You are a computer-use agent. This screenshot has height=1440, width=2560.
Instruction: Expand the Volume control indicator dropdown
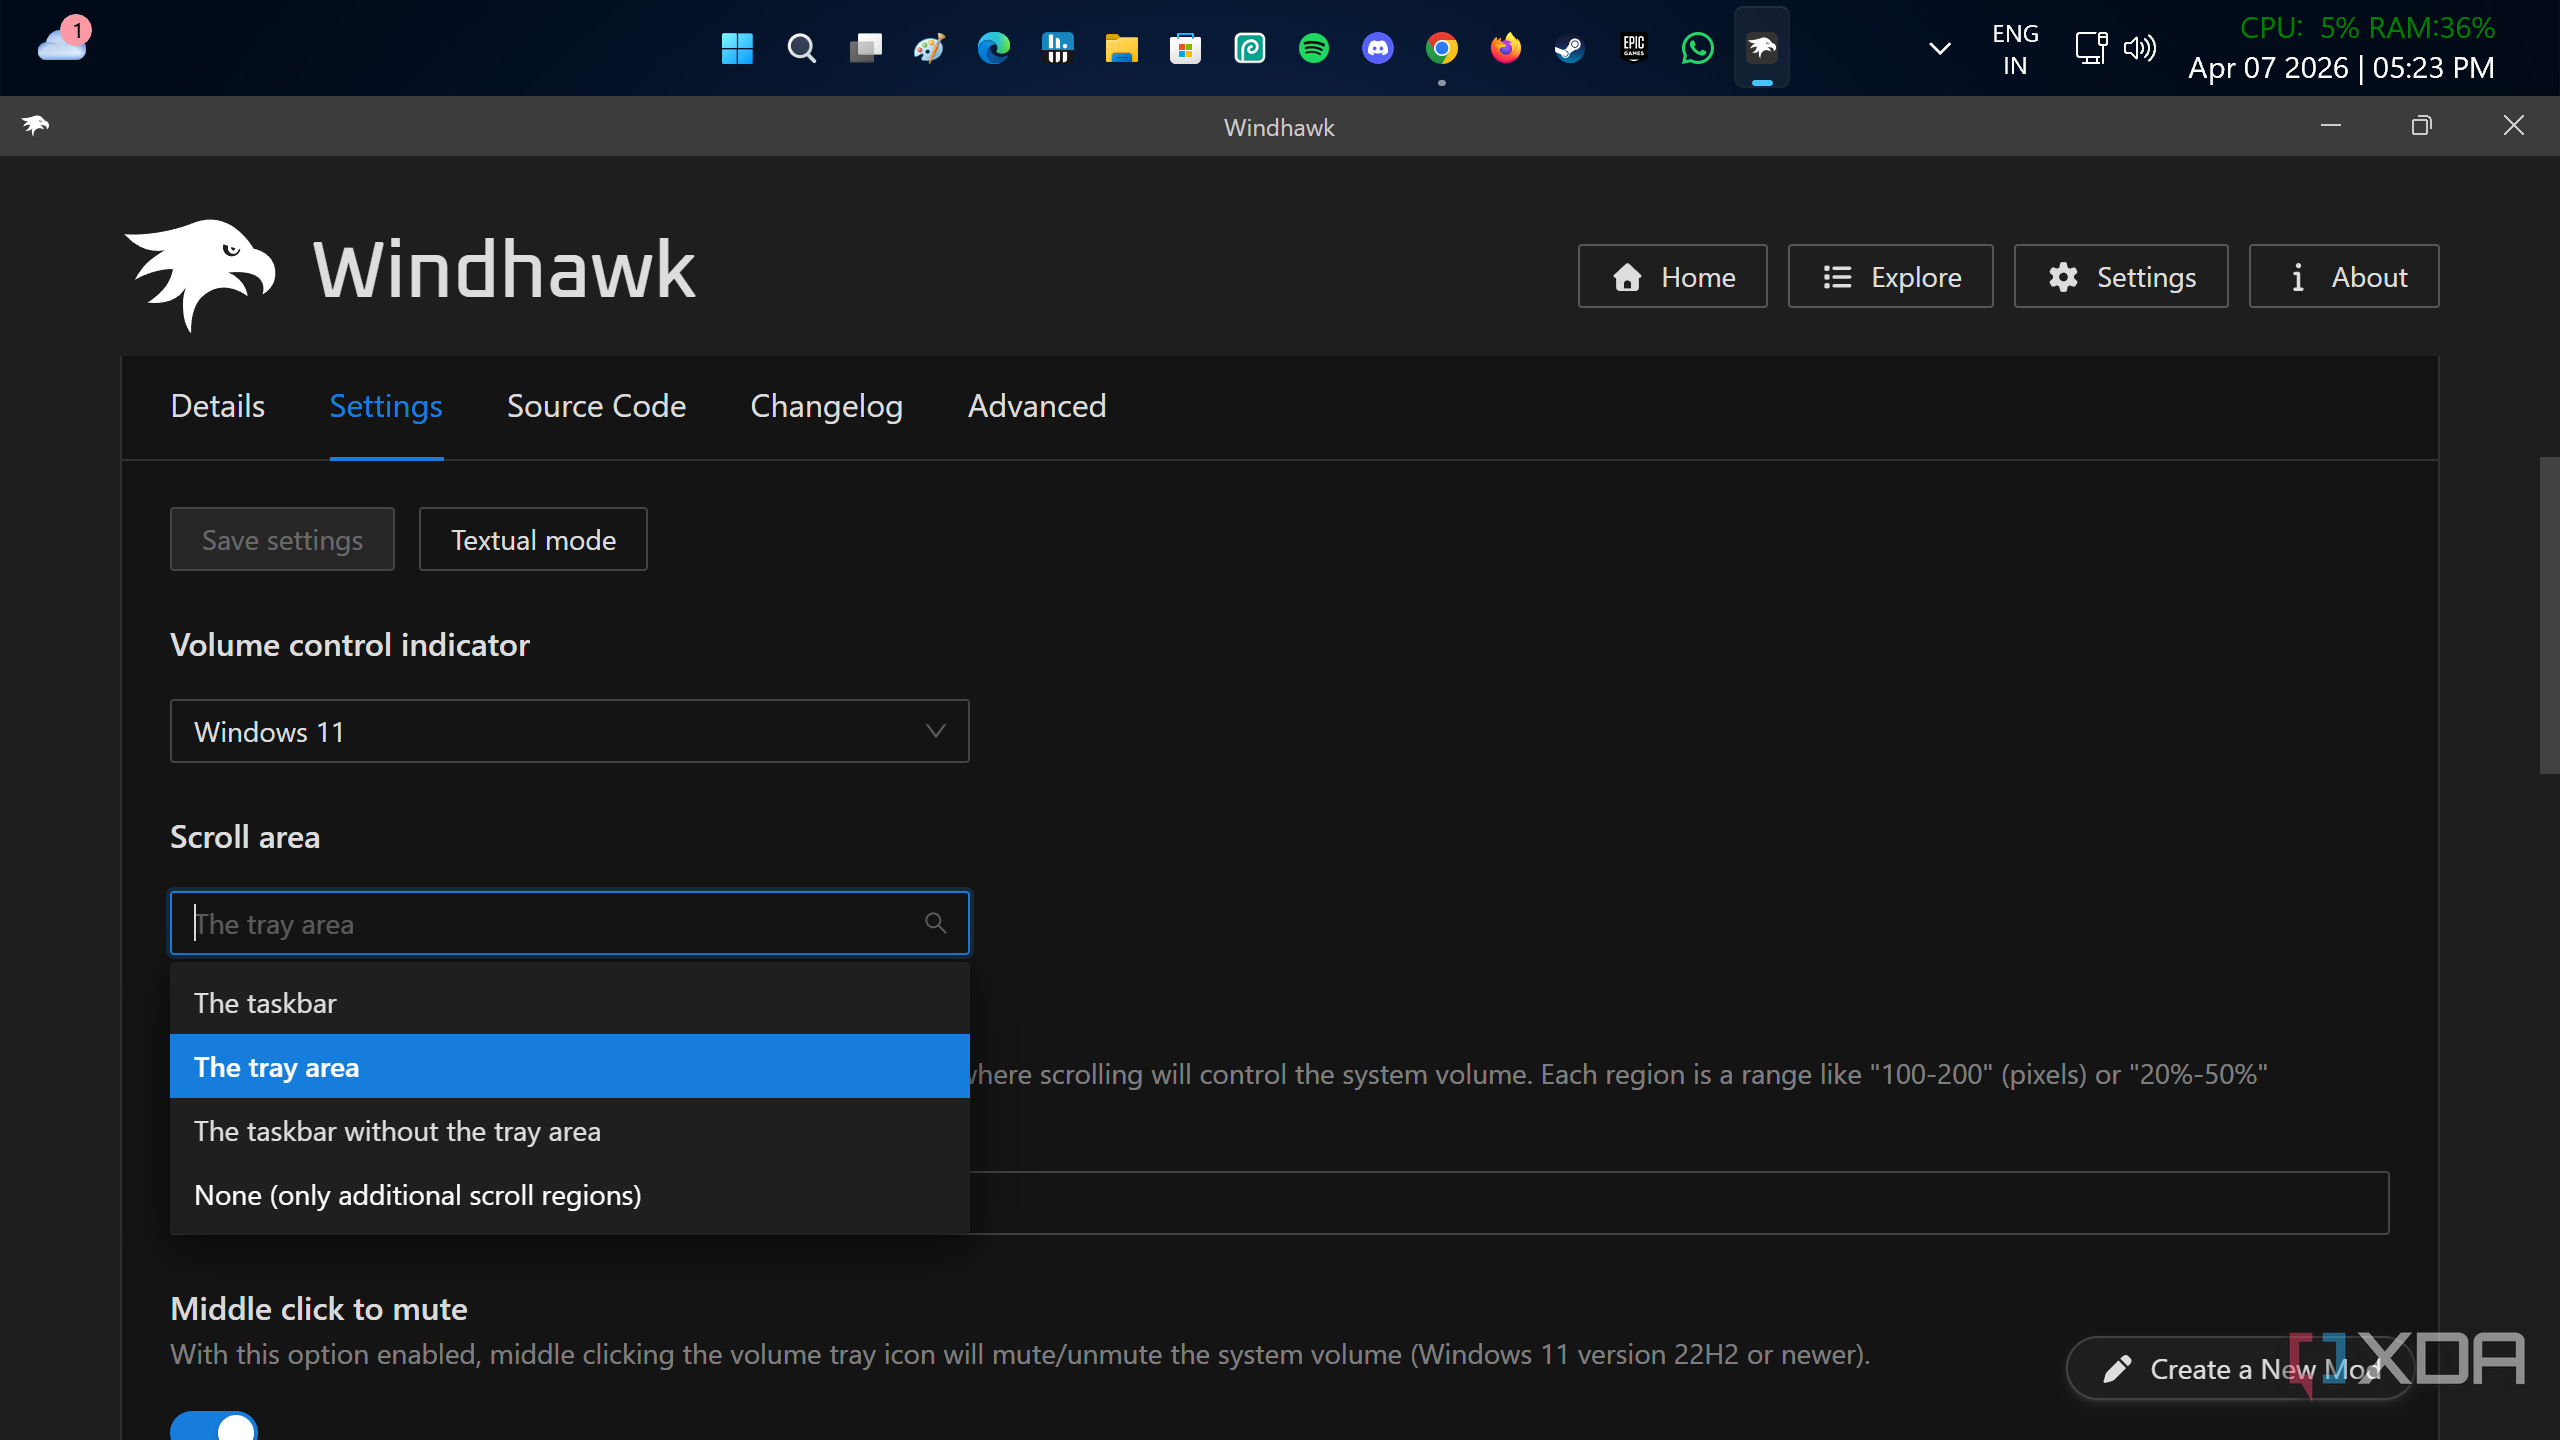click(570, 731)
